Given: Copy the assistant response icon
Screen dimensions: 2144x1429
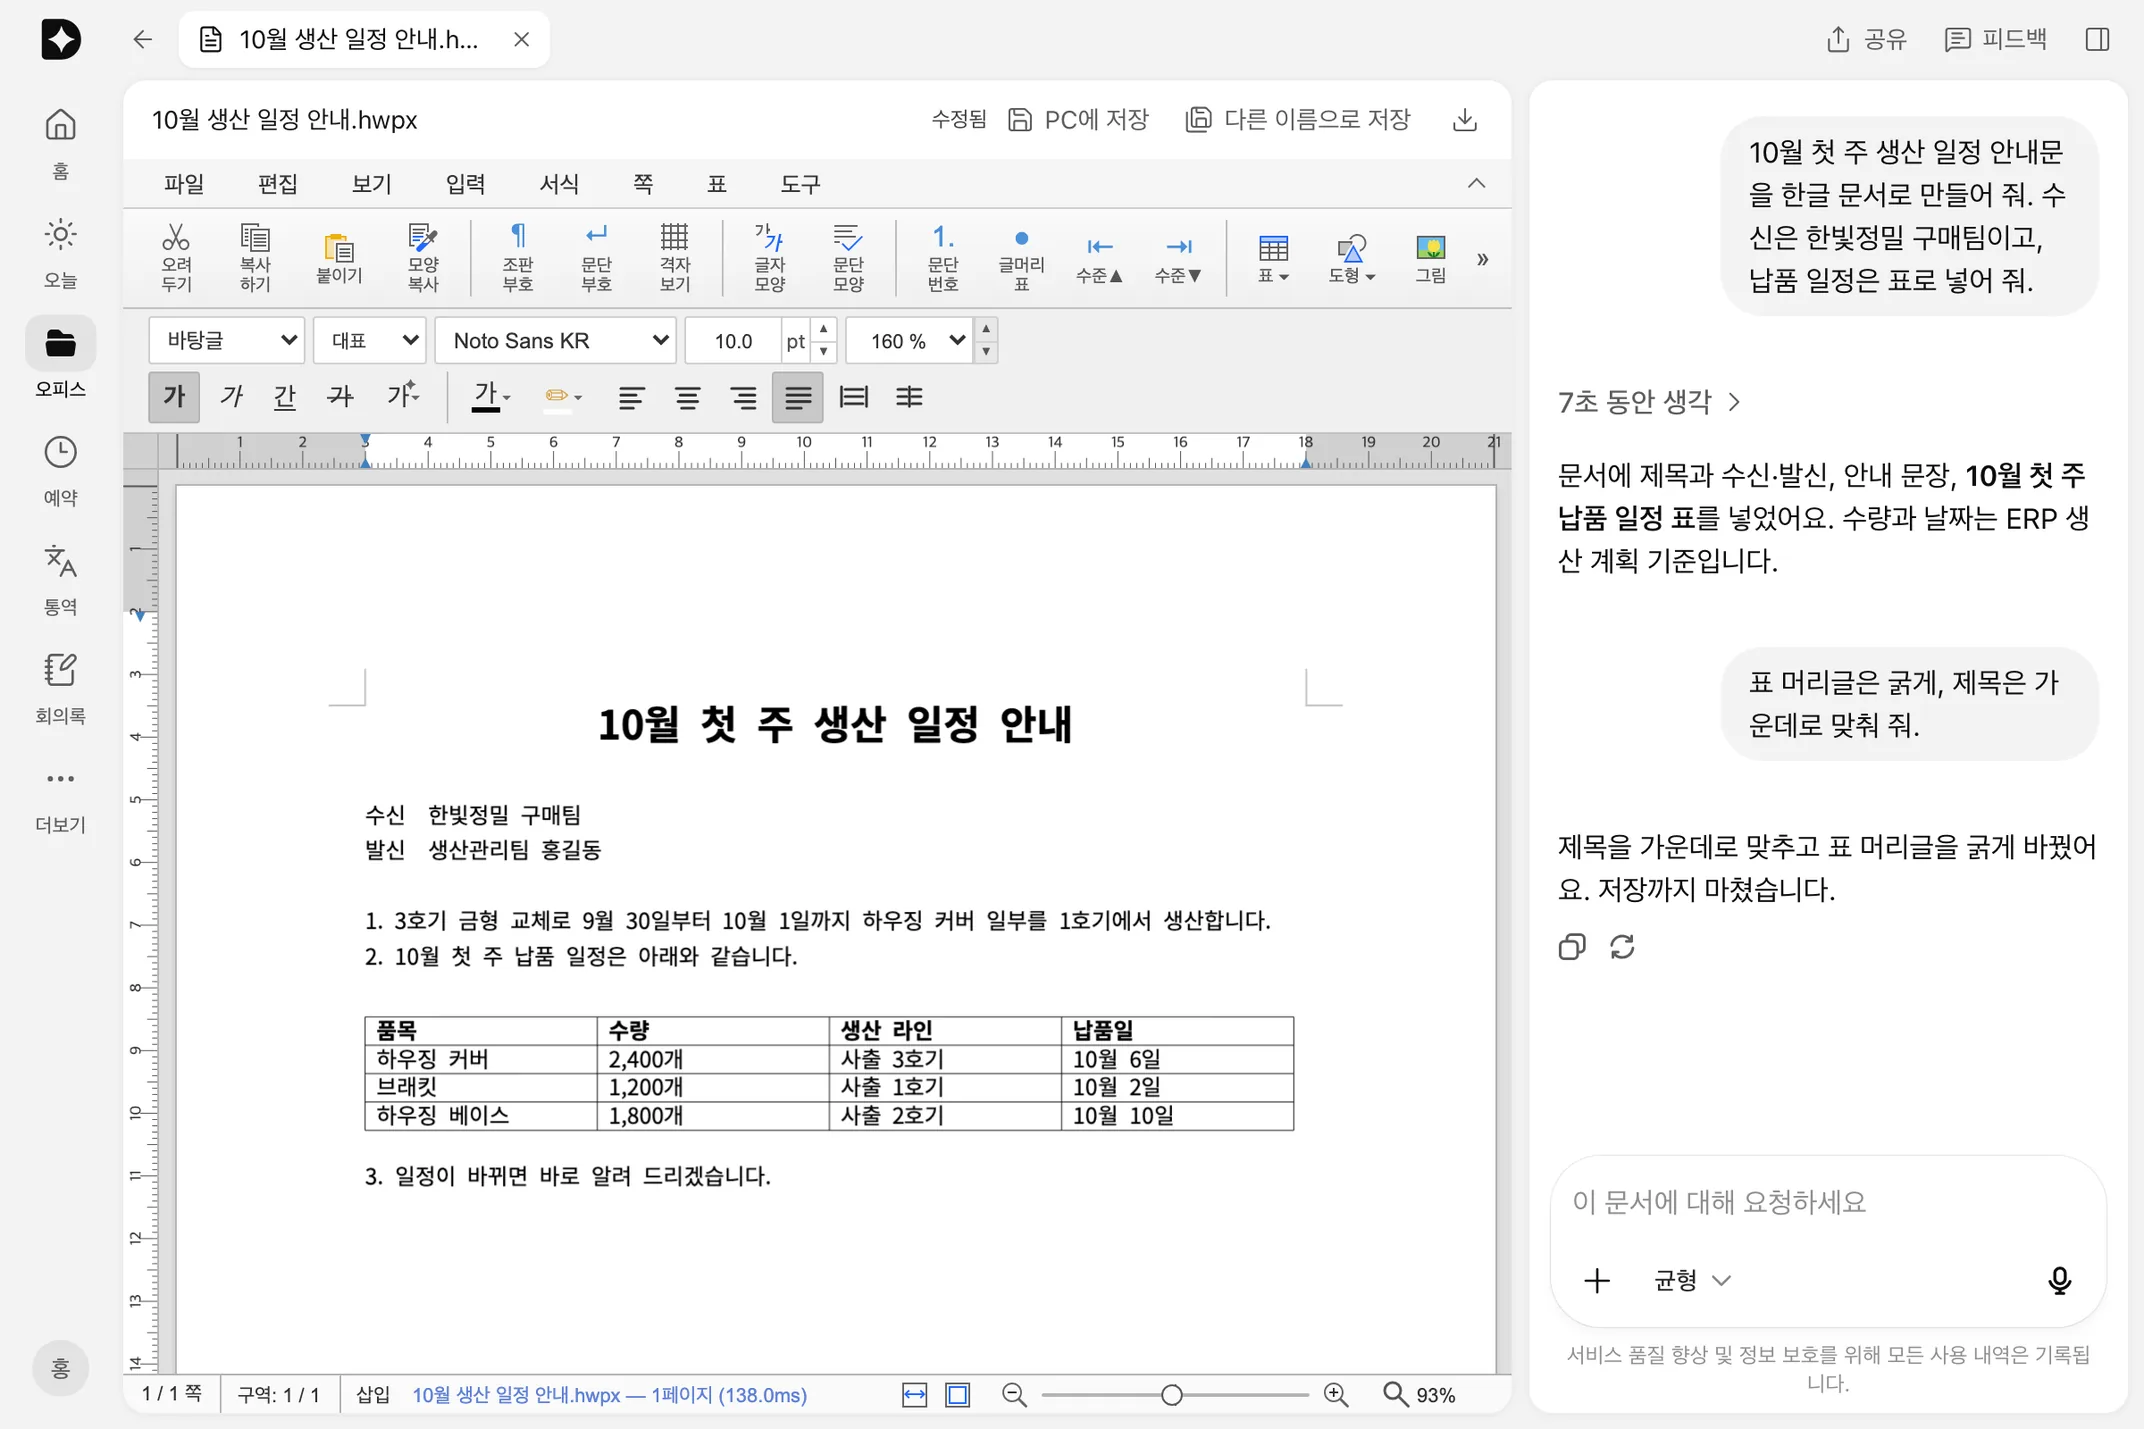Looking at the screenshot, I should point(1572,946).
